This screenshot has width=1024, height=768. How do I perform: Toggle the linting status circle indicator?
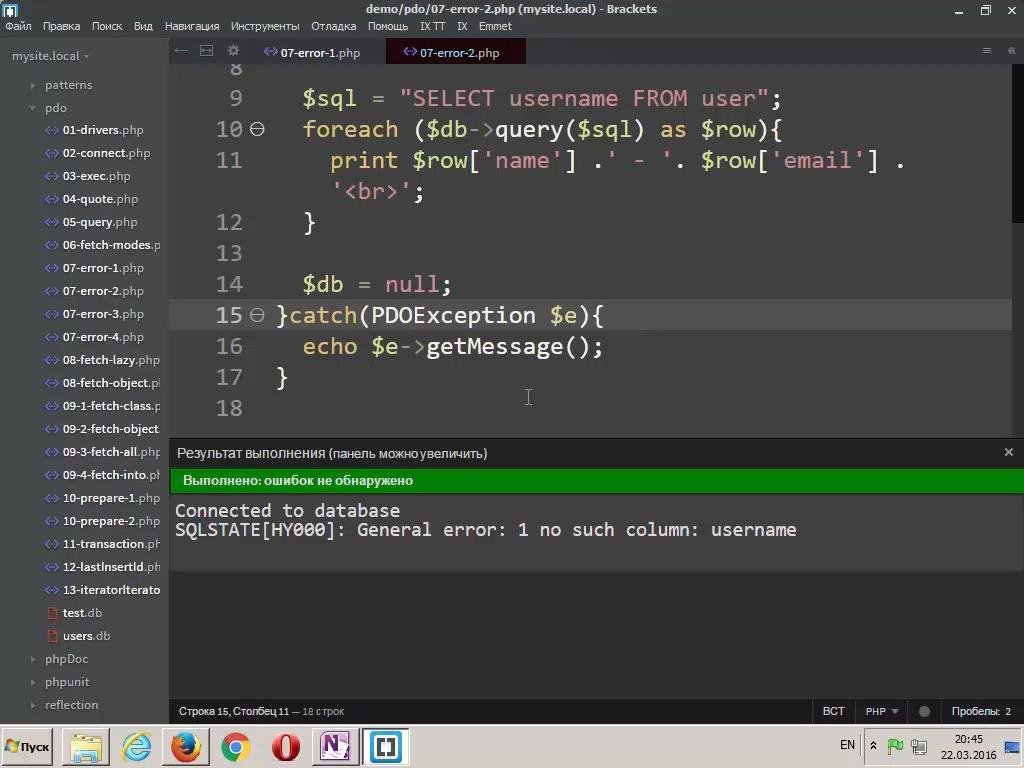pyautogui.click(x=924, y=712)
